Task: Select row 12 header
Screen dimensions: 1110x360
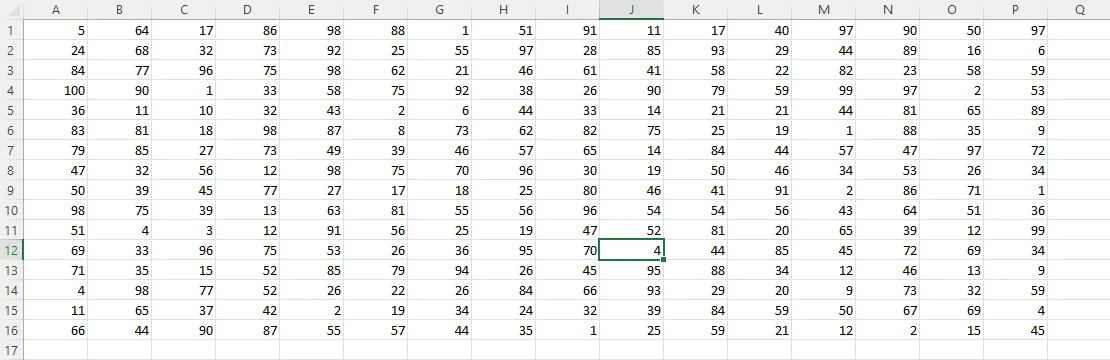Action: [11, 250]
